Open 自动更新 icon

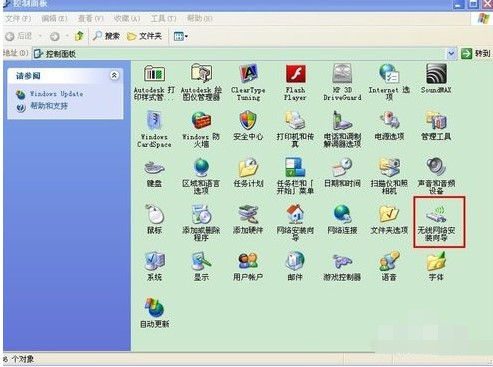click(154, 307)
